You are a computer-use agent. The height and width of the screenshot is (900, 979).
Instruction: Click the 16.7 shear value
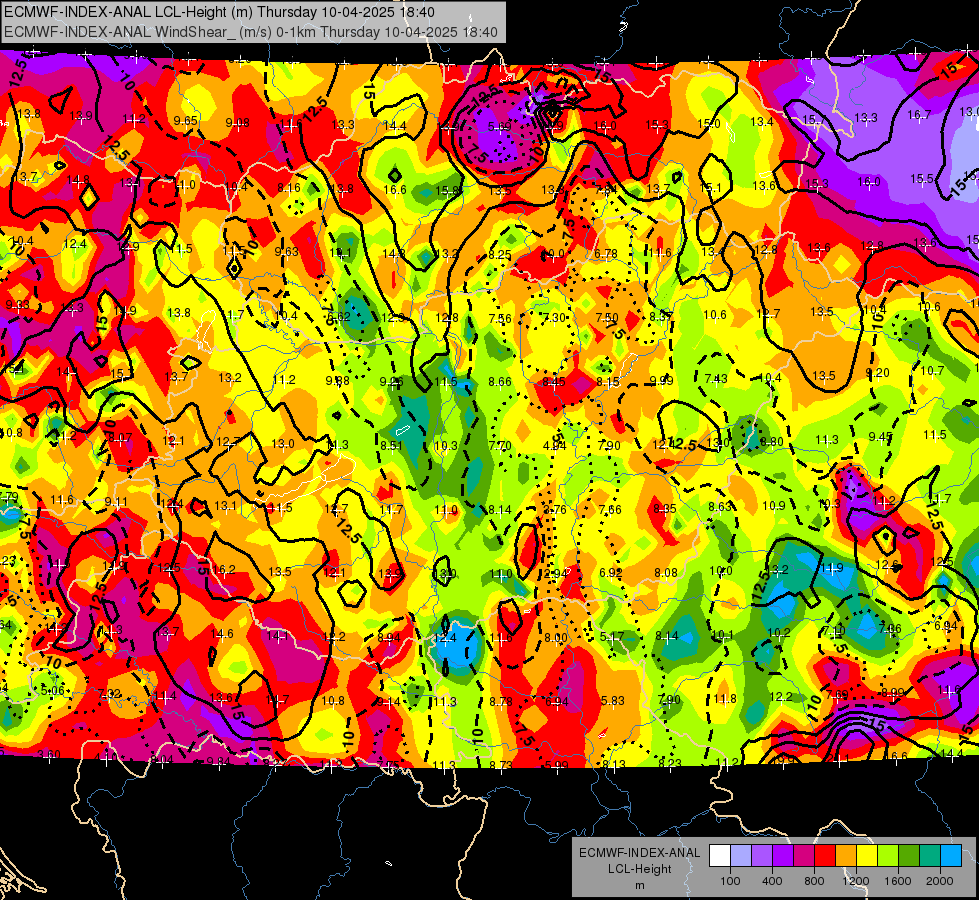tap(919, 114)
